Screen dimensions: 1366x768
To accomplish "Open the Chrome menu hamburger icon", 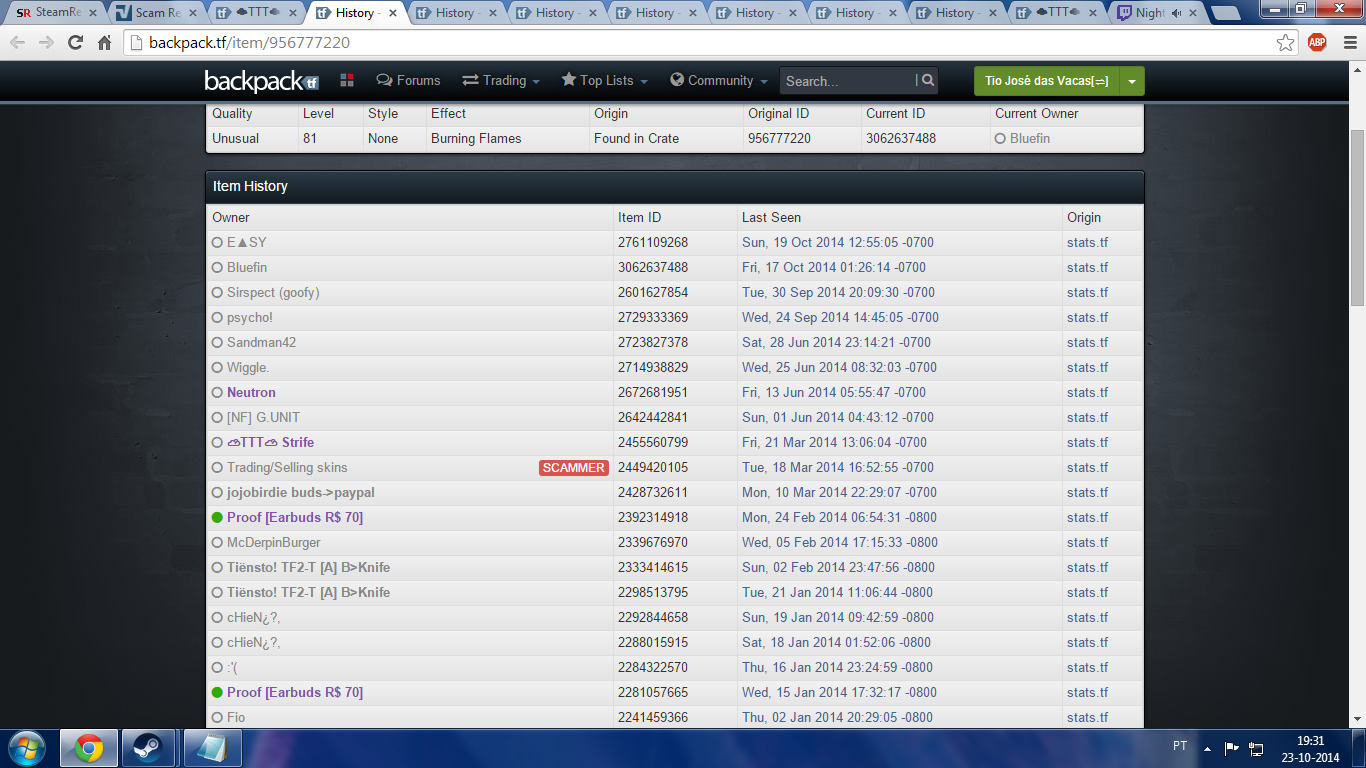I will 1346,43.
